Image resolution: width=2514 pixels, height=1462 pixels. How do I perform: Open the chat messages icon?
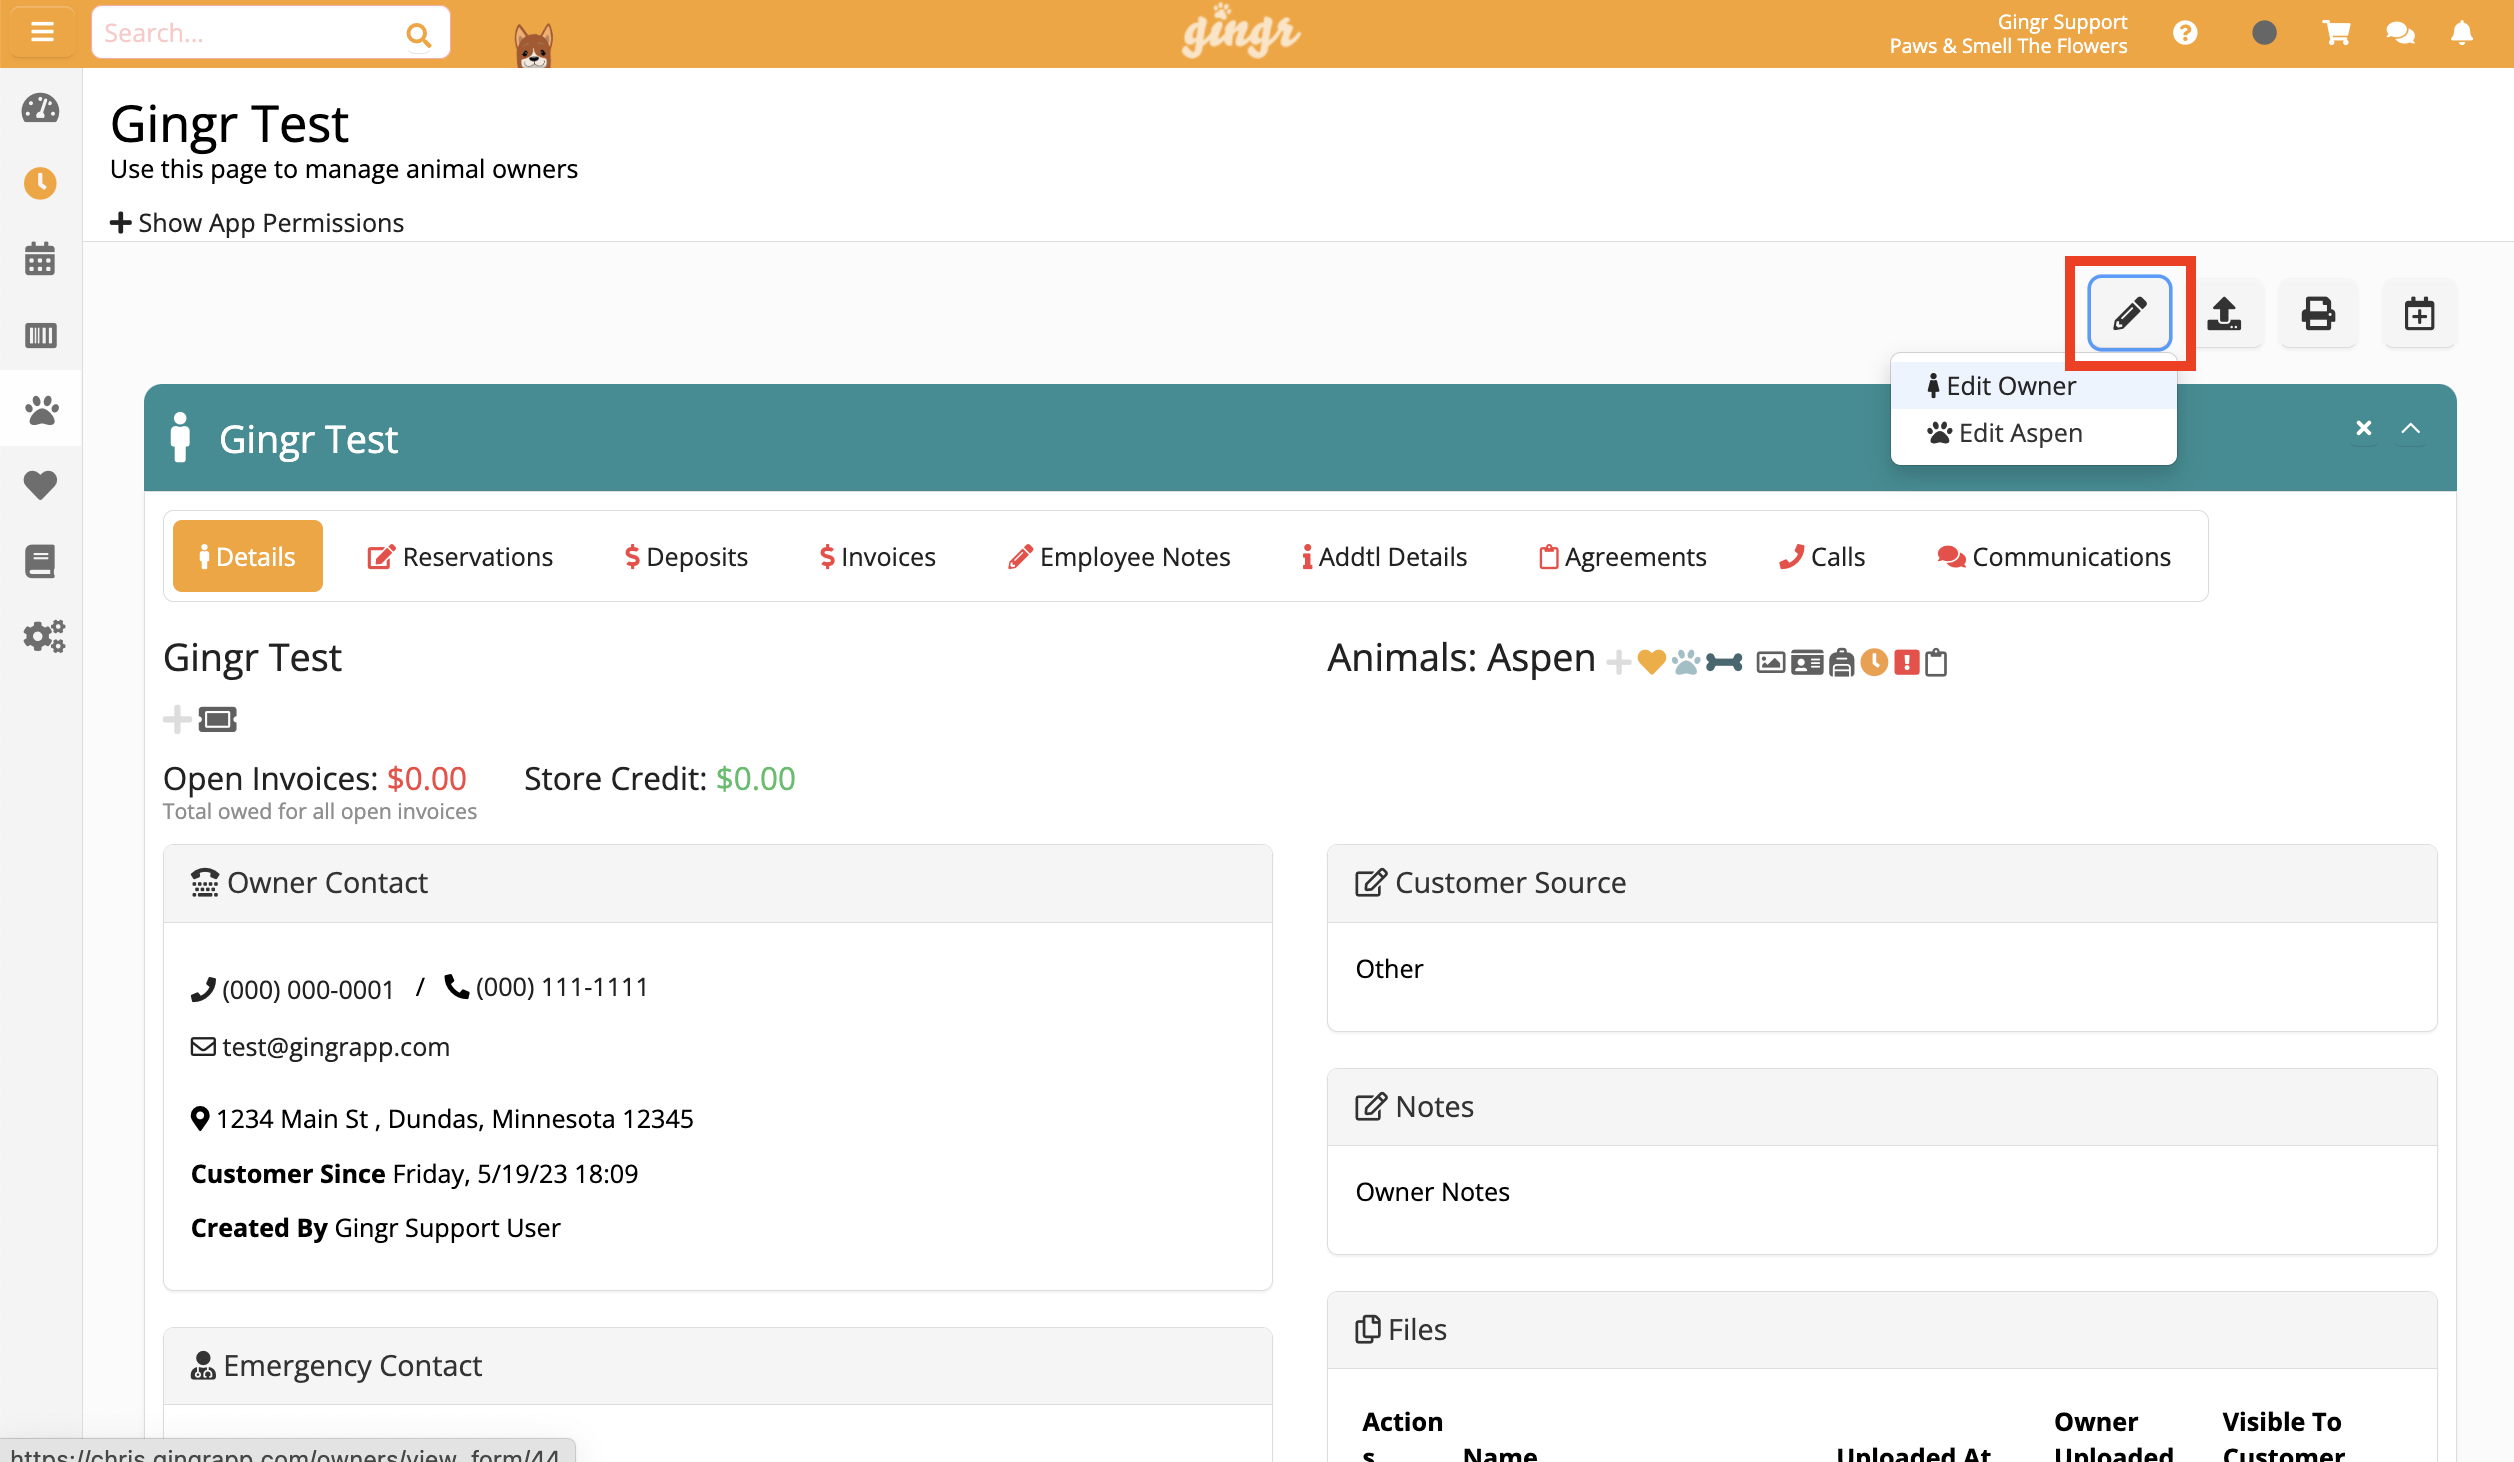(x=2400, y=33)
